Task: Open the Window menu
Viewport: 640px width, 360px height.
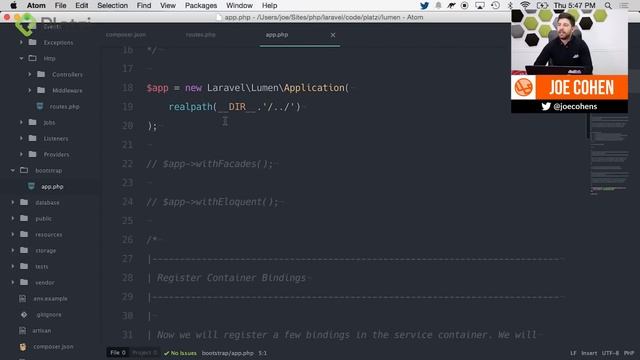Action: tap(239, 5)
